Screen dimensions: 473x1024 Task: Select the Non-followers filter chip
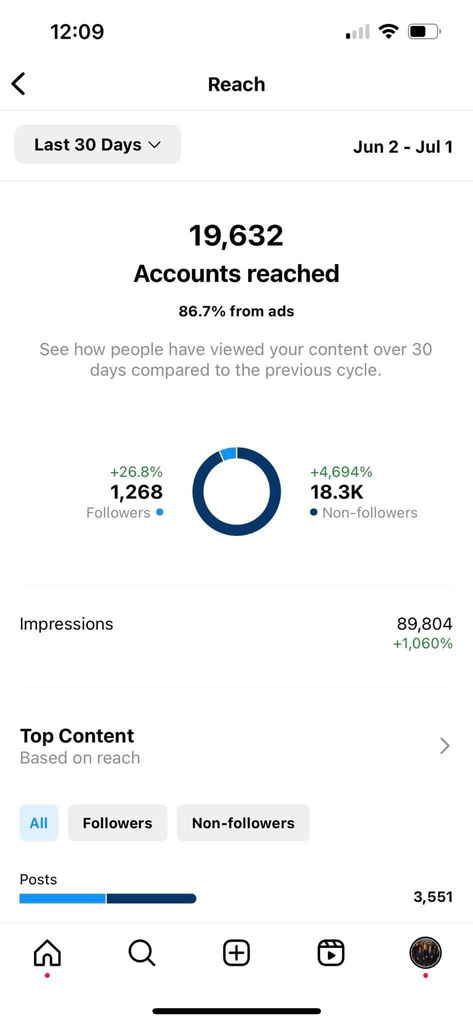(243, 823)
